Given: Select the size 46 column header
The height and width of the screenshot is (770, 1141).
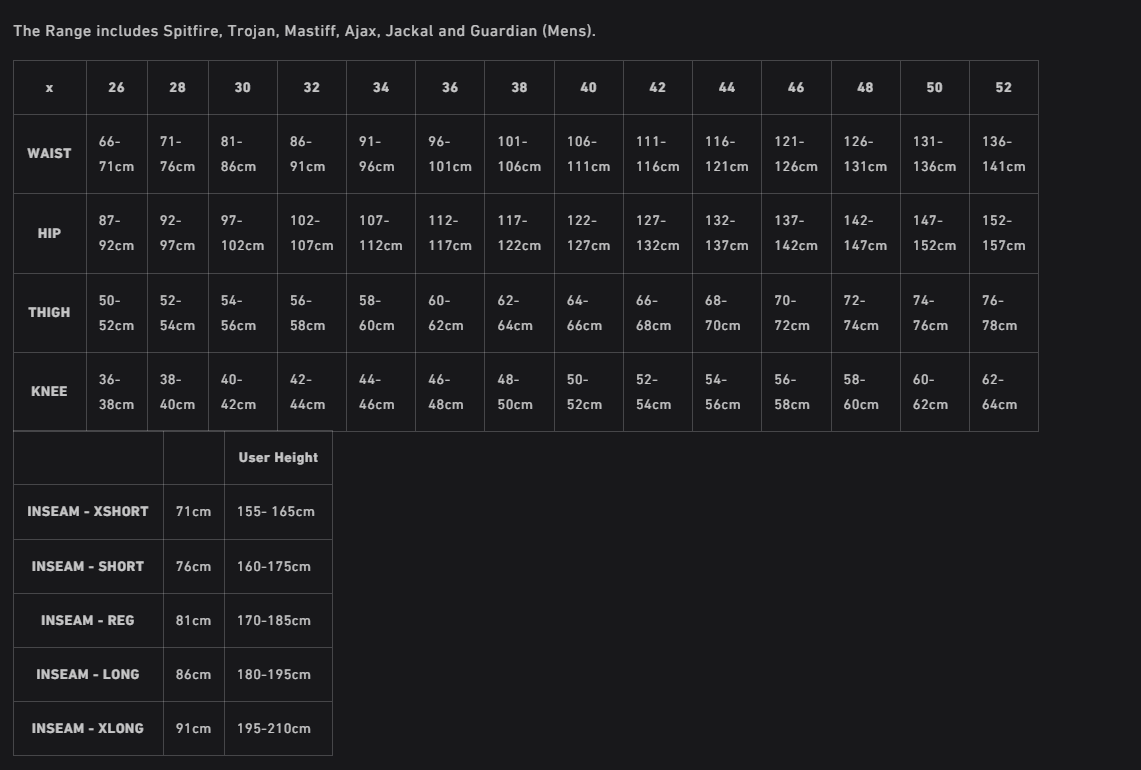Looking at the screenshot, I should click(796, 87).
